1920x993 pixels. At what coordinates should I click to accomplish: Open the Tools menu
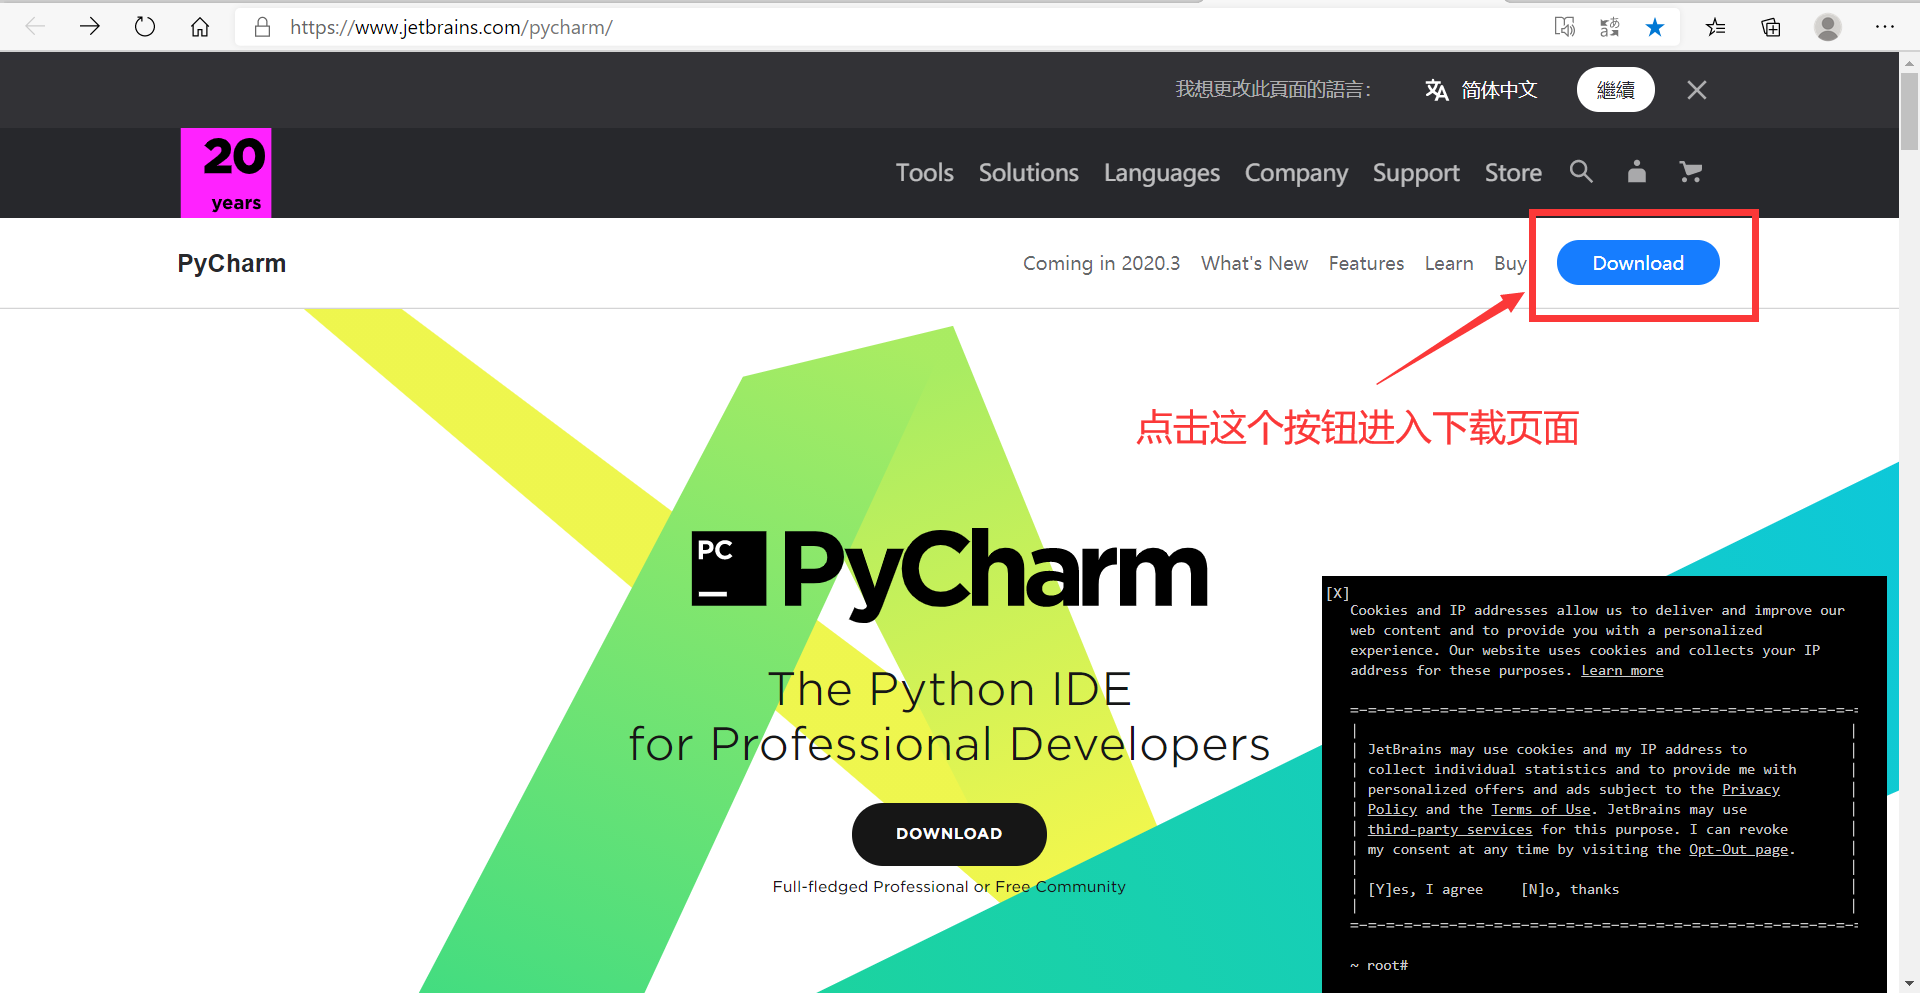[x=925, y=173]
